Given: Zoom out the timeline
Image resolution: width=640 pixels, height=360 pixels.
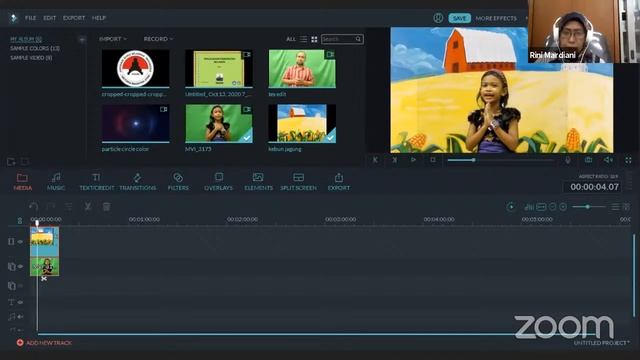Looking at the screenshot, I should 552,207.
